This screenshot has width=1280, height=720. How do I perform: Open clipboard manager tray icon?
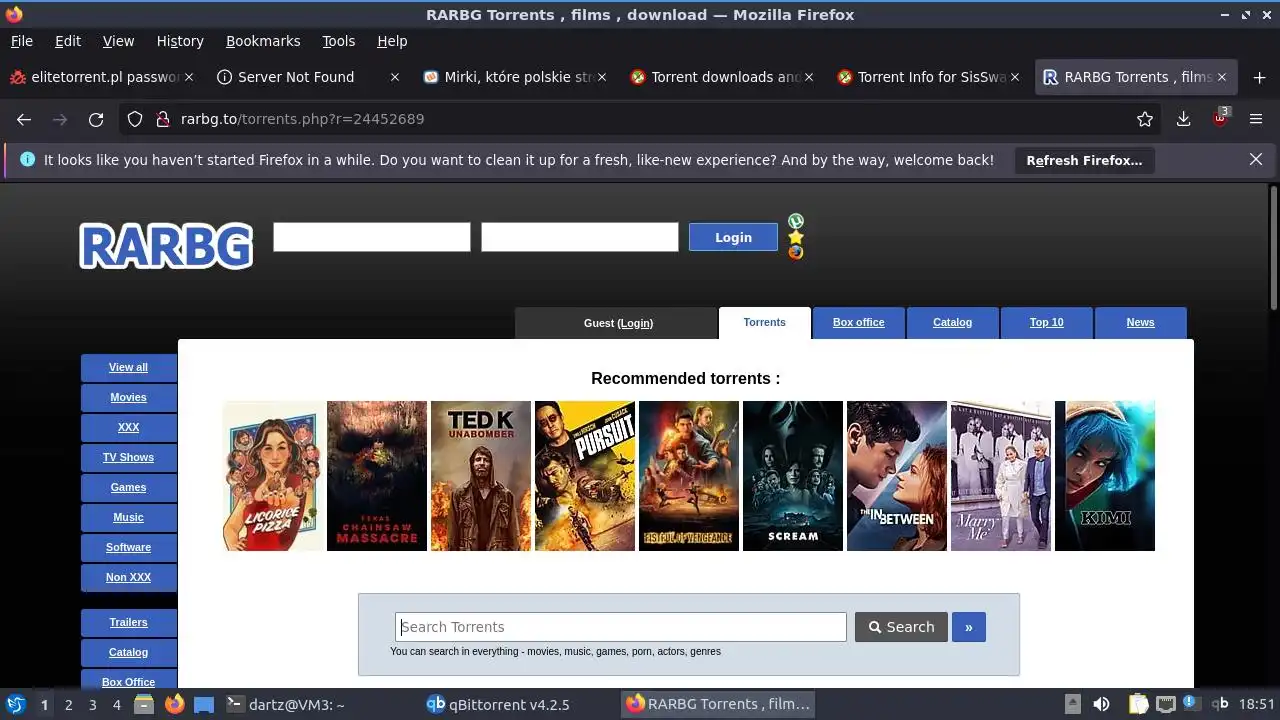1138,704
